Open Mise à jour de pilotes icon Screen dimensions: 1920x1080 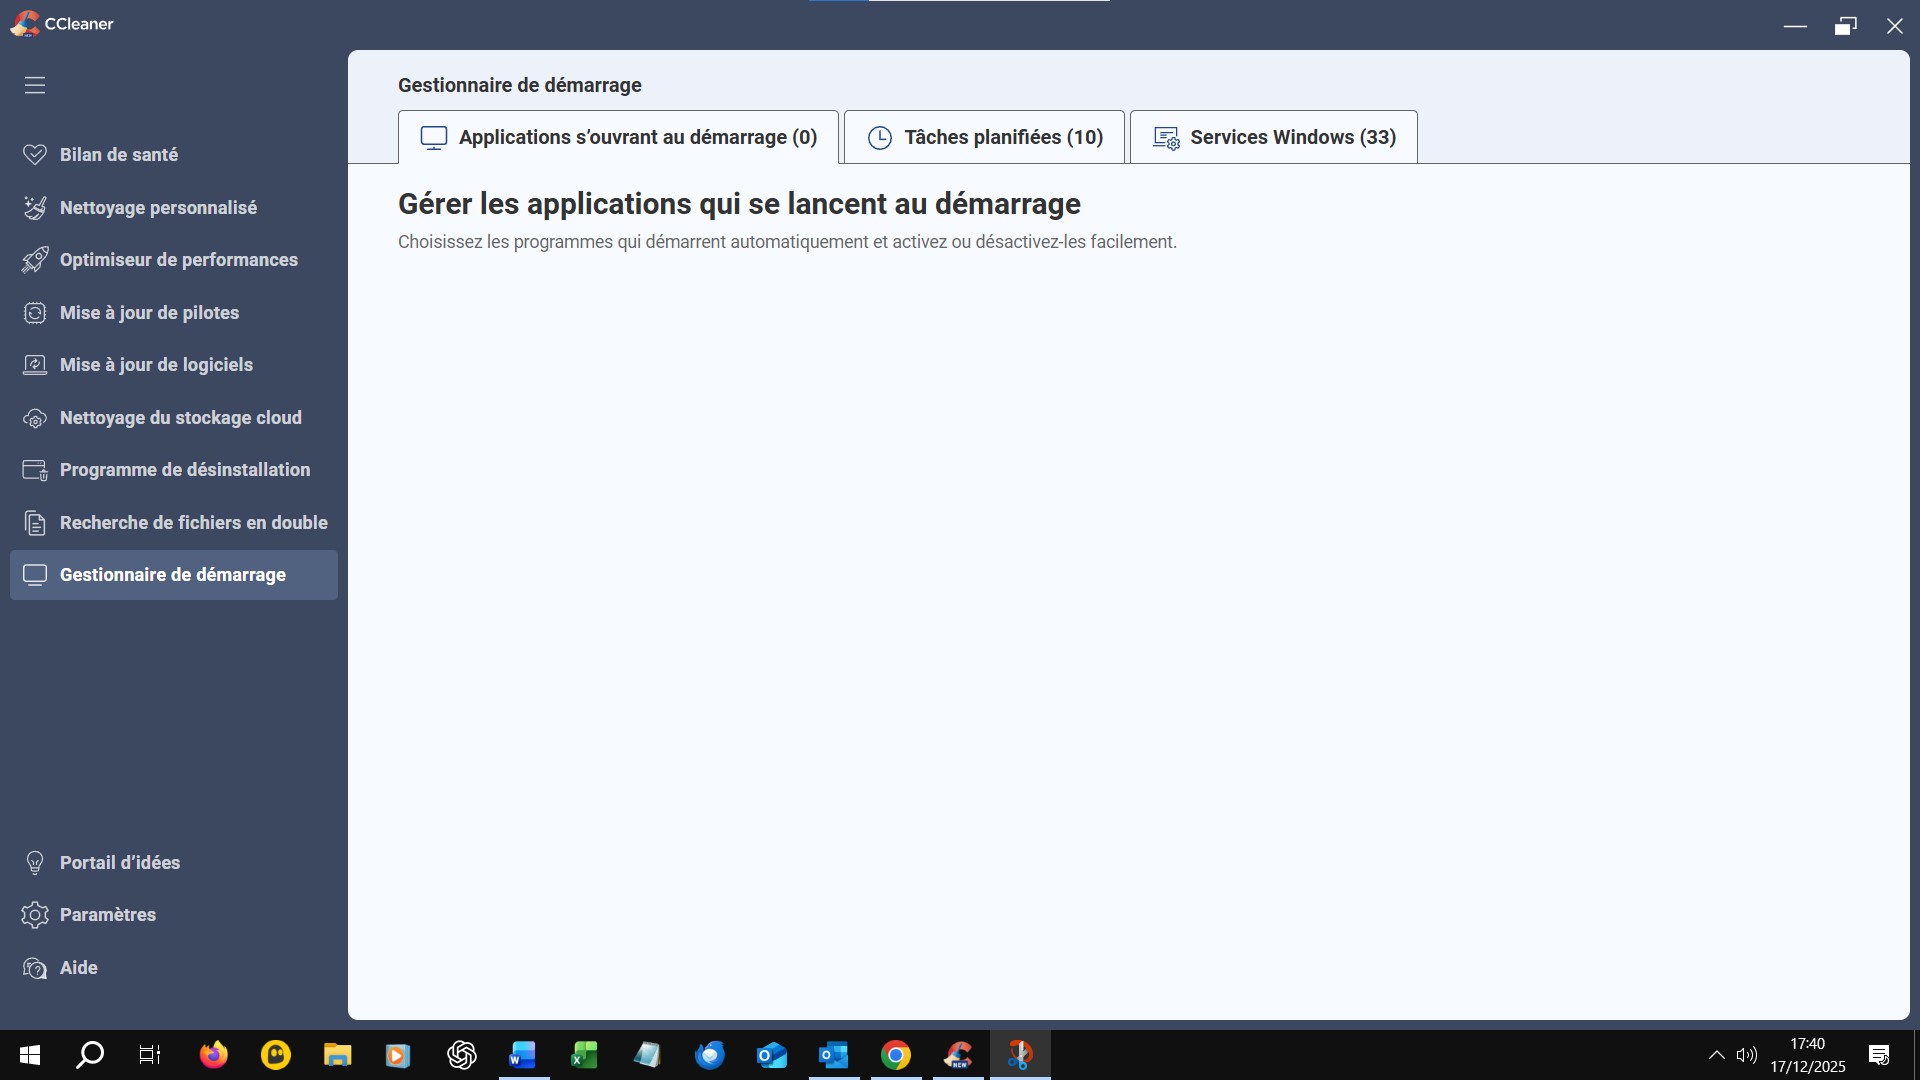pos(35,313)
